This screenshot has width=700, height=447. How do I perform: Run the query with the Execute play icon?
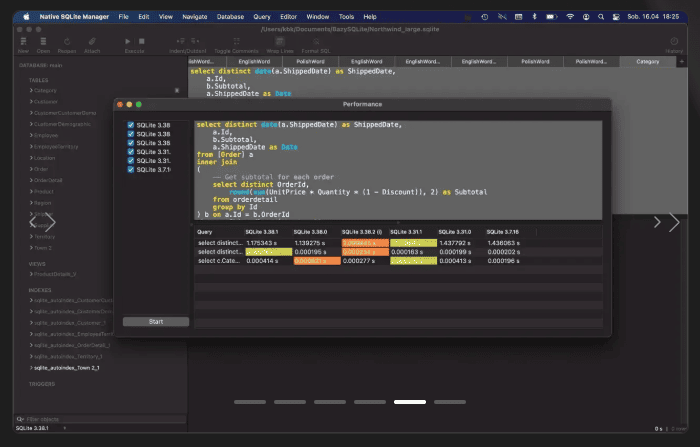[128, 42]
